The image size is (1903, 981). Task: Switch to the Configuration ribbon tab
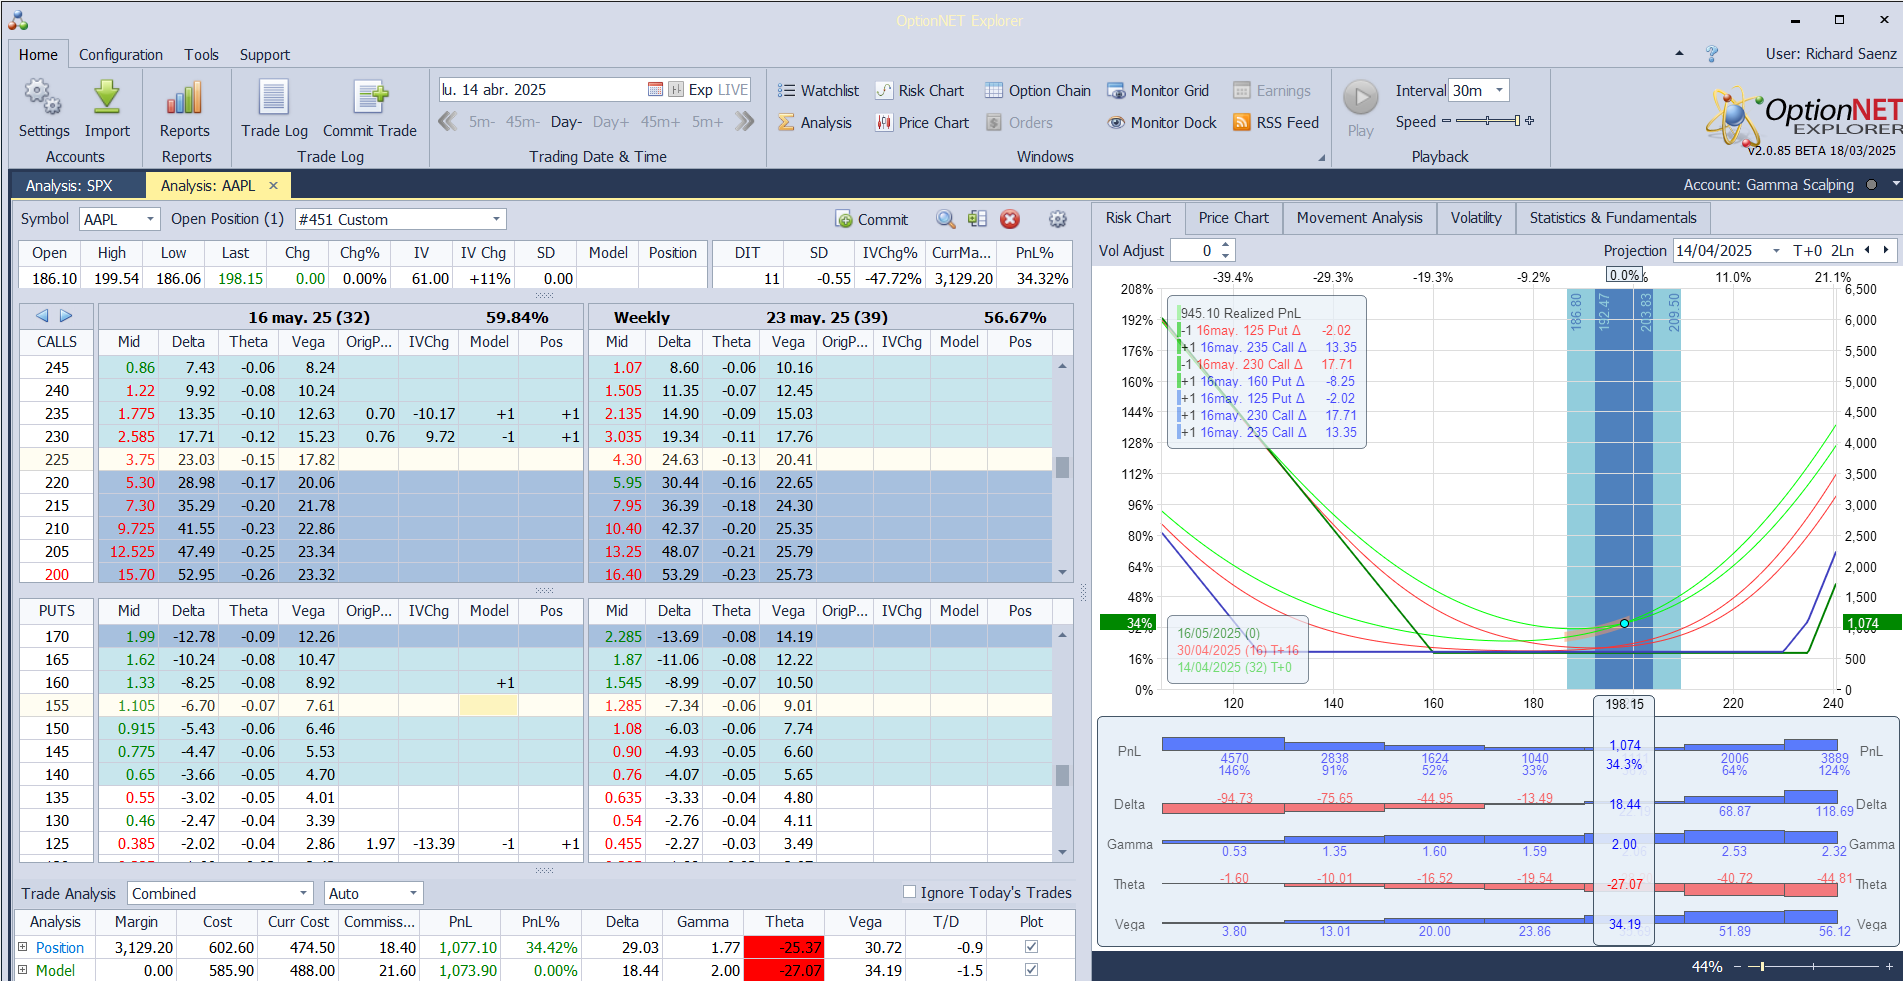pyautogui.click(x=121, y=55)
